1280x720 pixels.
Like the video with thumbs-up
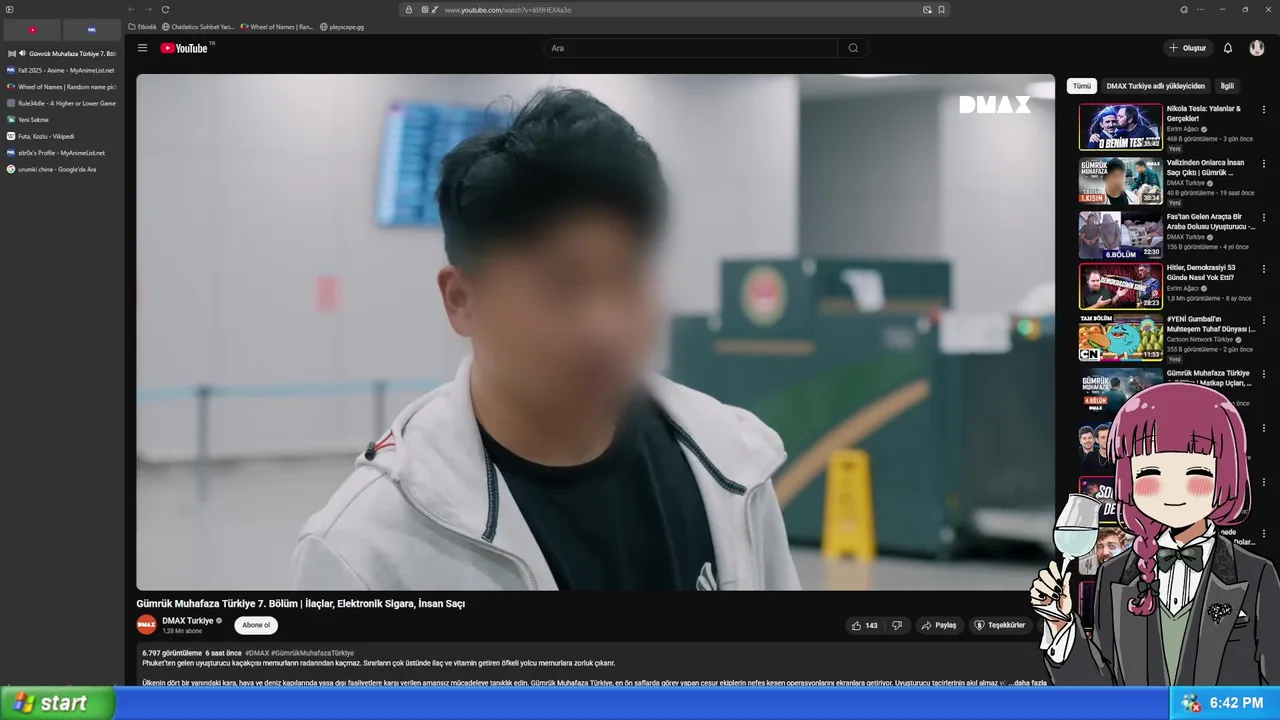click(864, 625)
